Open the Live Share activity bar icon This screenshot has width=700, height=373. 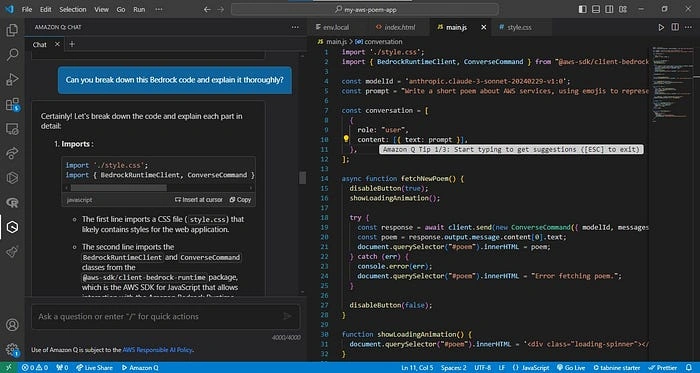[x=12, y=153]
